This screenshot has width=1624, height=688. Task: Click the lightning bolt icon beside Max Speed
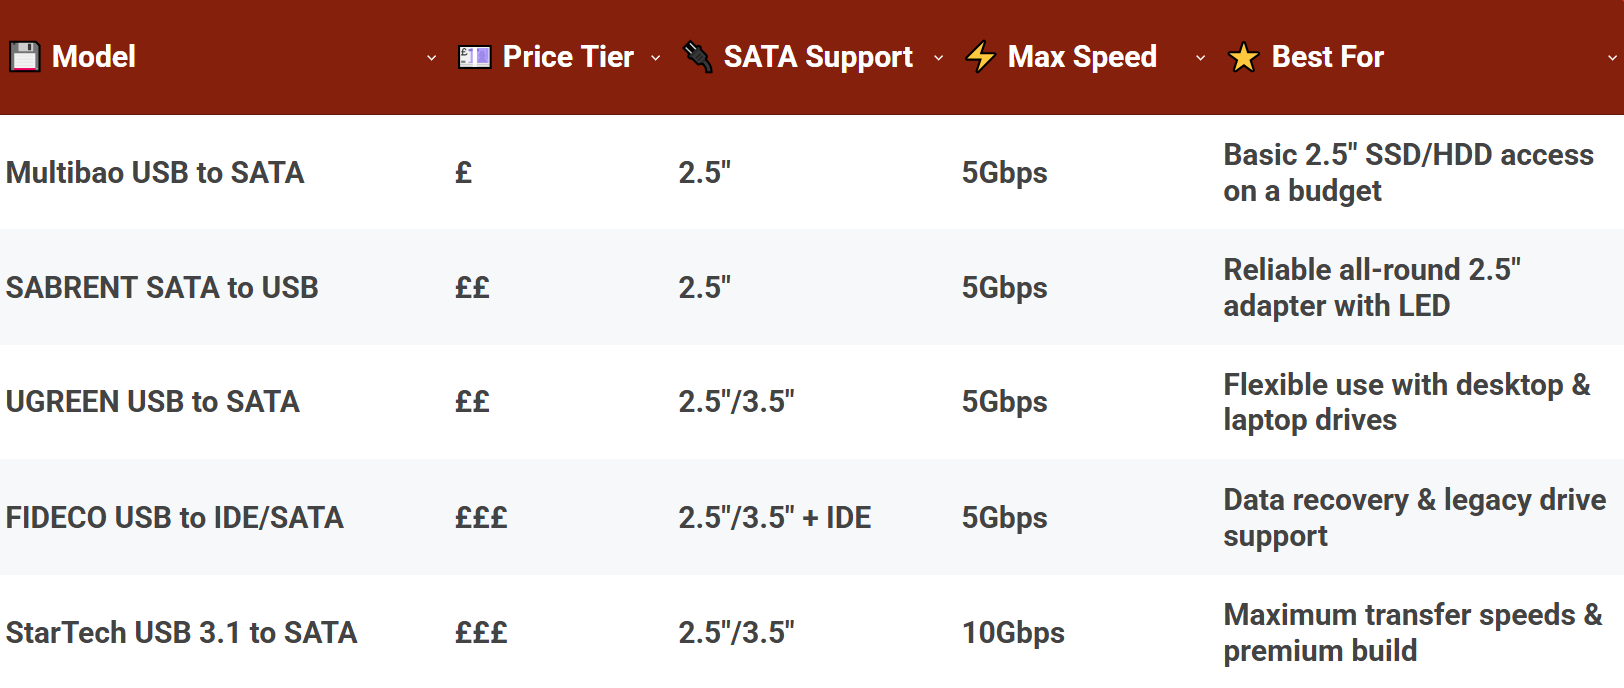point(979,57)
